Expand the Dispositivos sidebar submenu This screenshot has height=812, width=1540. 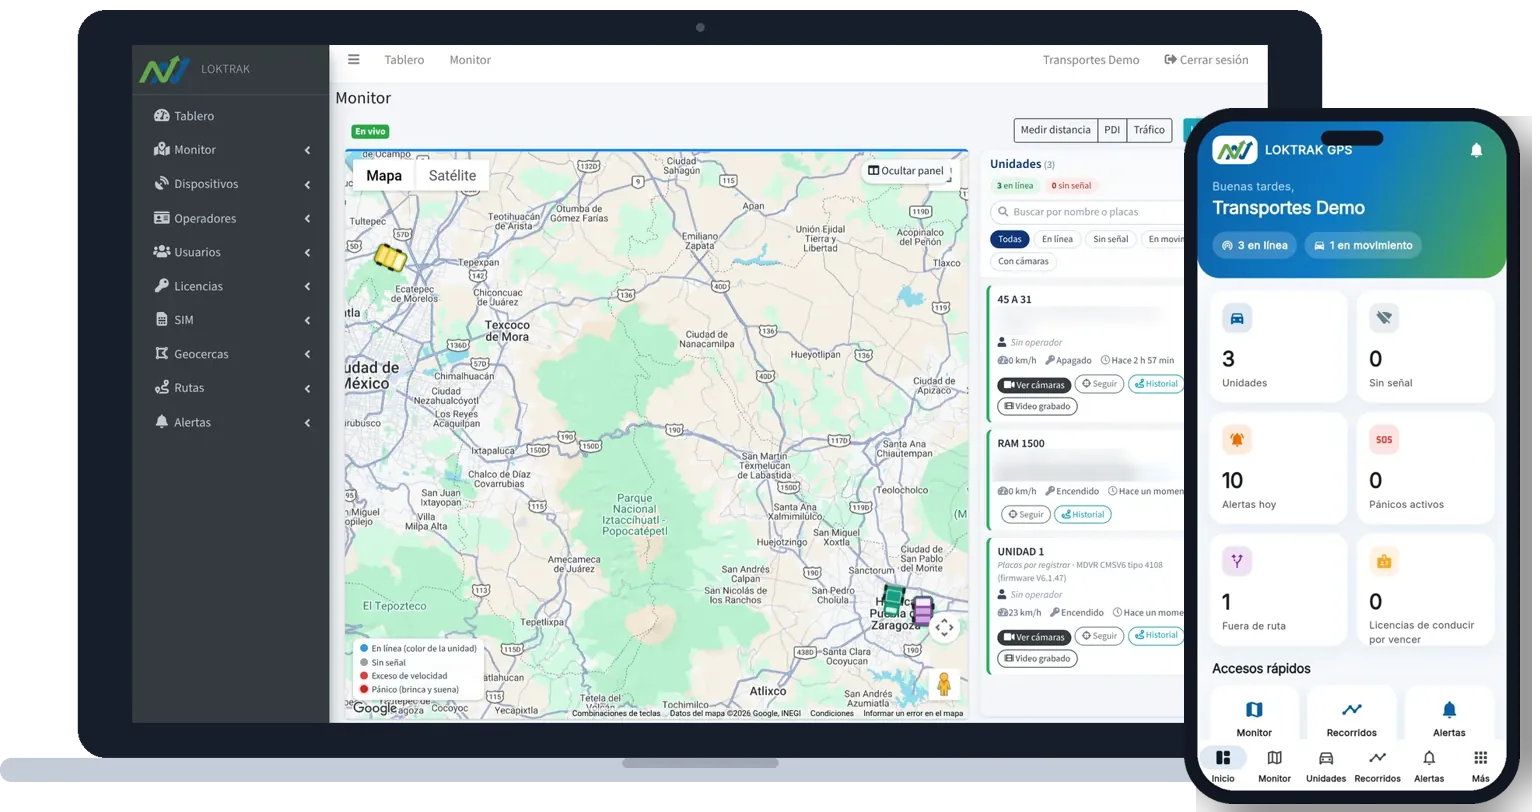click(230, 184)
